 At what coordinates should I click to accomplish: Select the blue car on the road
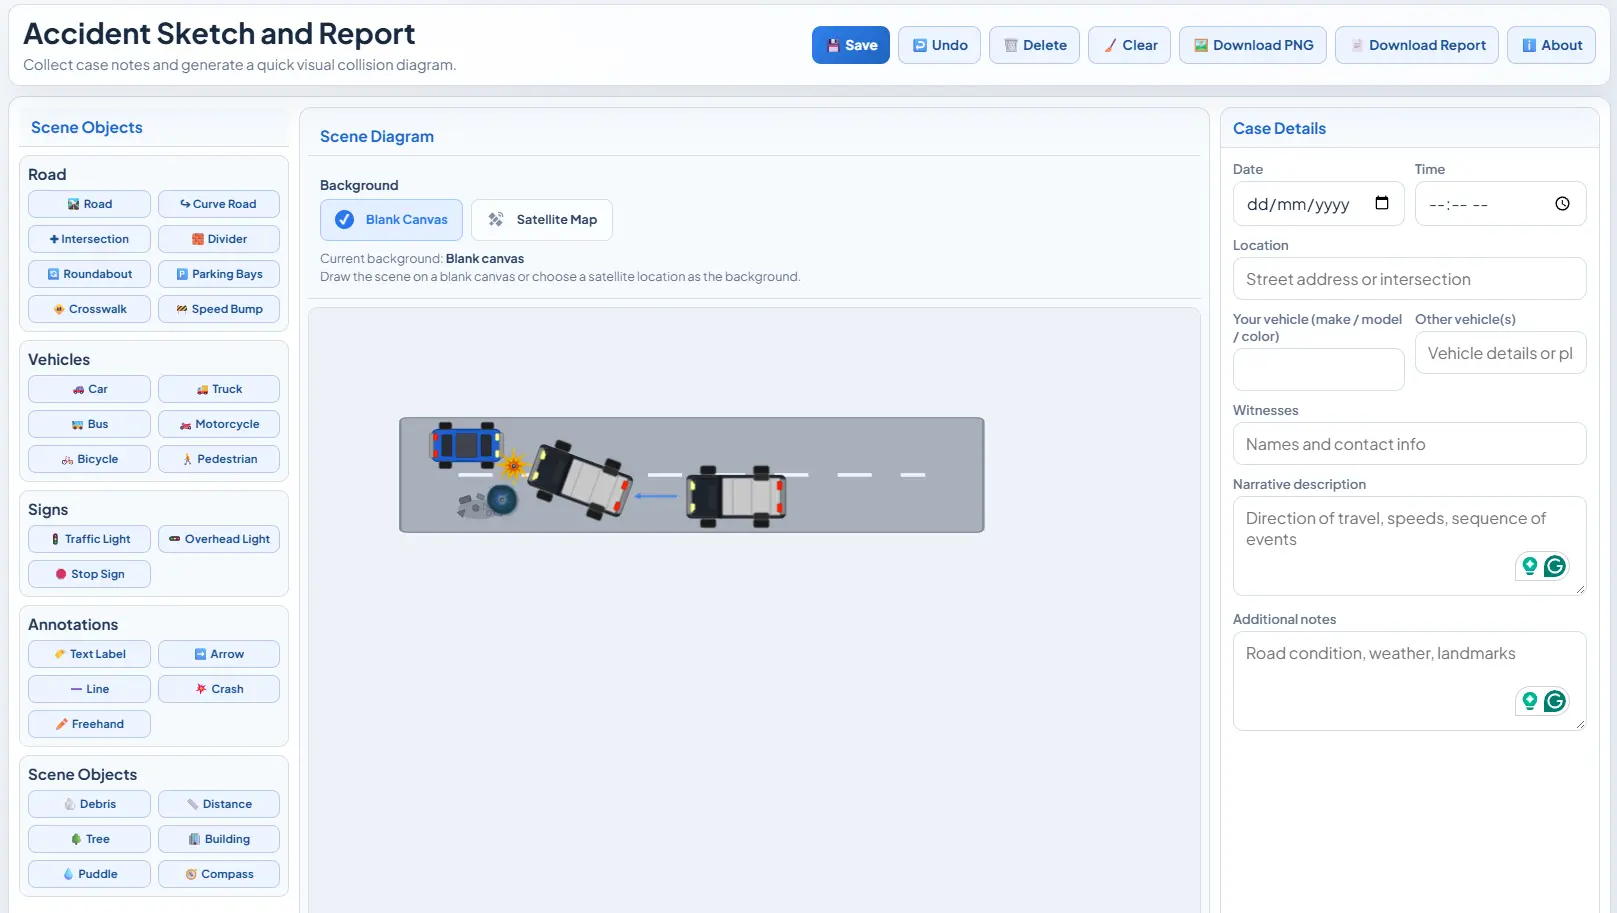coord(465,445)
